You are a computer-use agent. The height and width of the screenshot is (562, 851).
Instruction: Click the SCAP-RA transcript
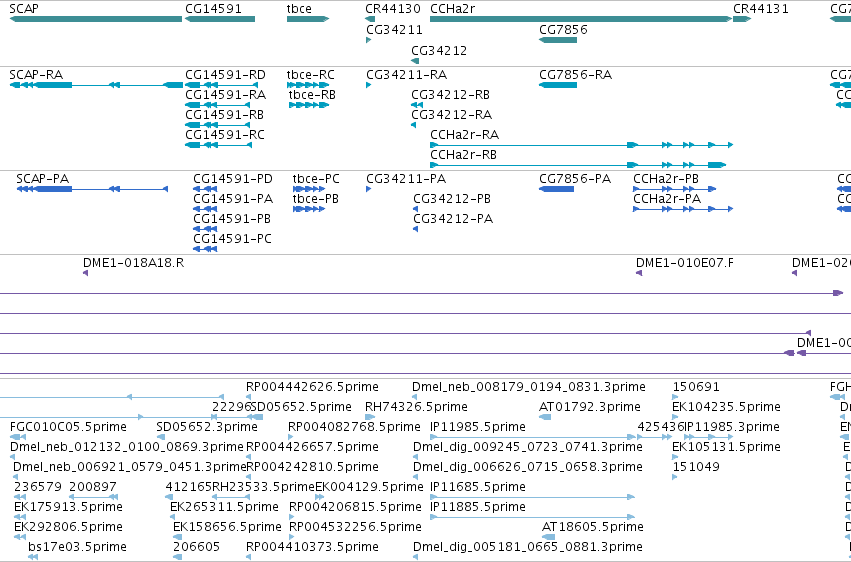point(96,85)
